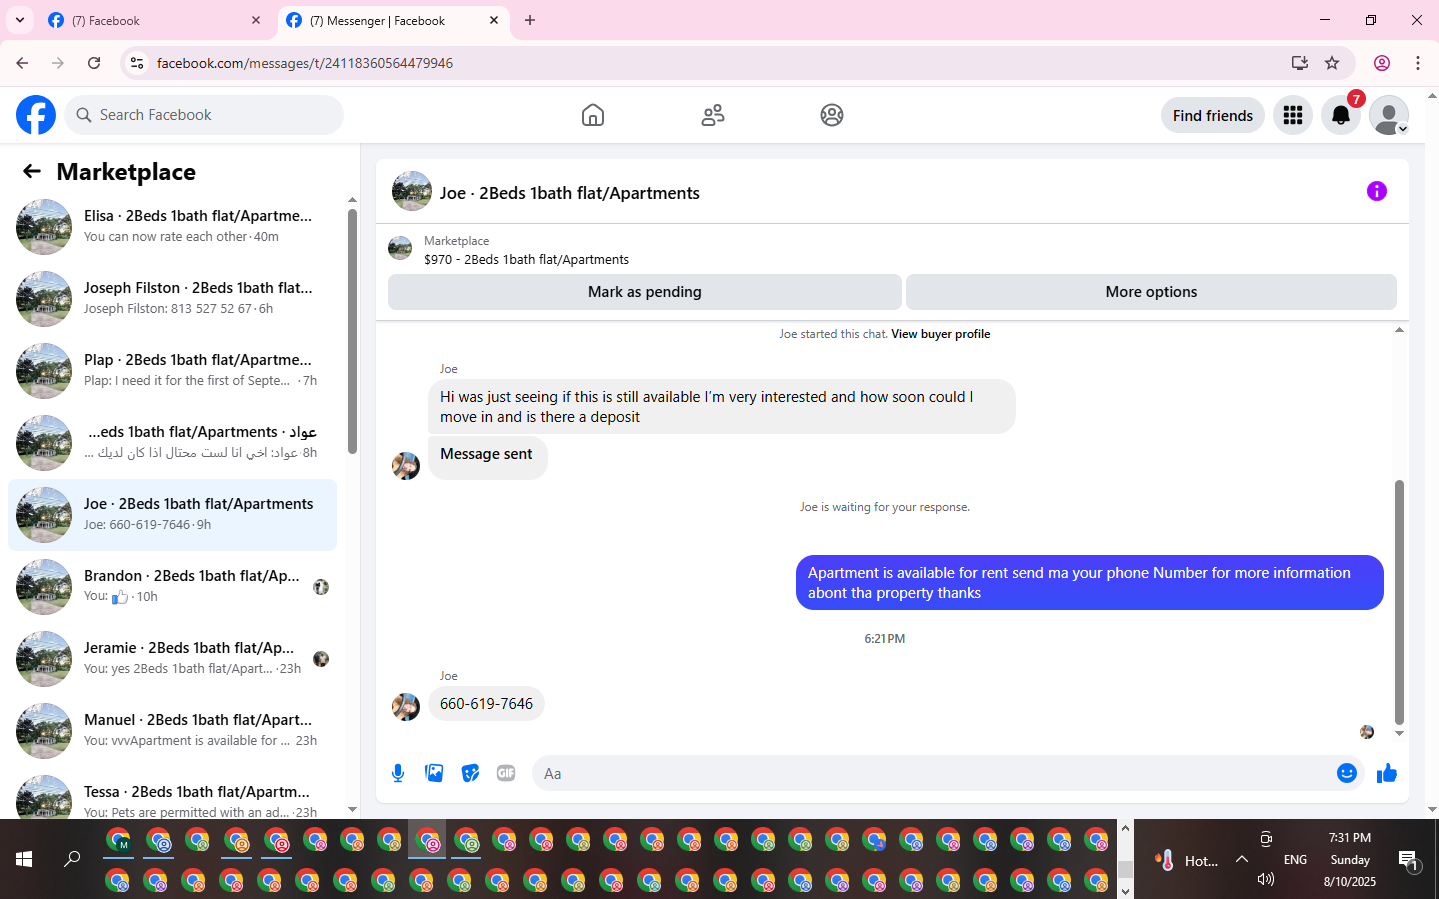
Task: Focus the Search Facebook field
Action: coord(204,115)
